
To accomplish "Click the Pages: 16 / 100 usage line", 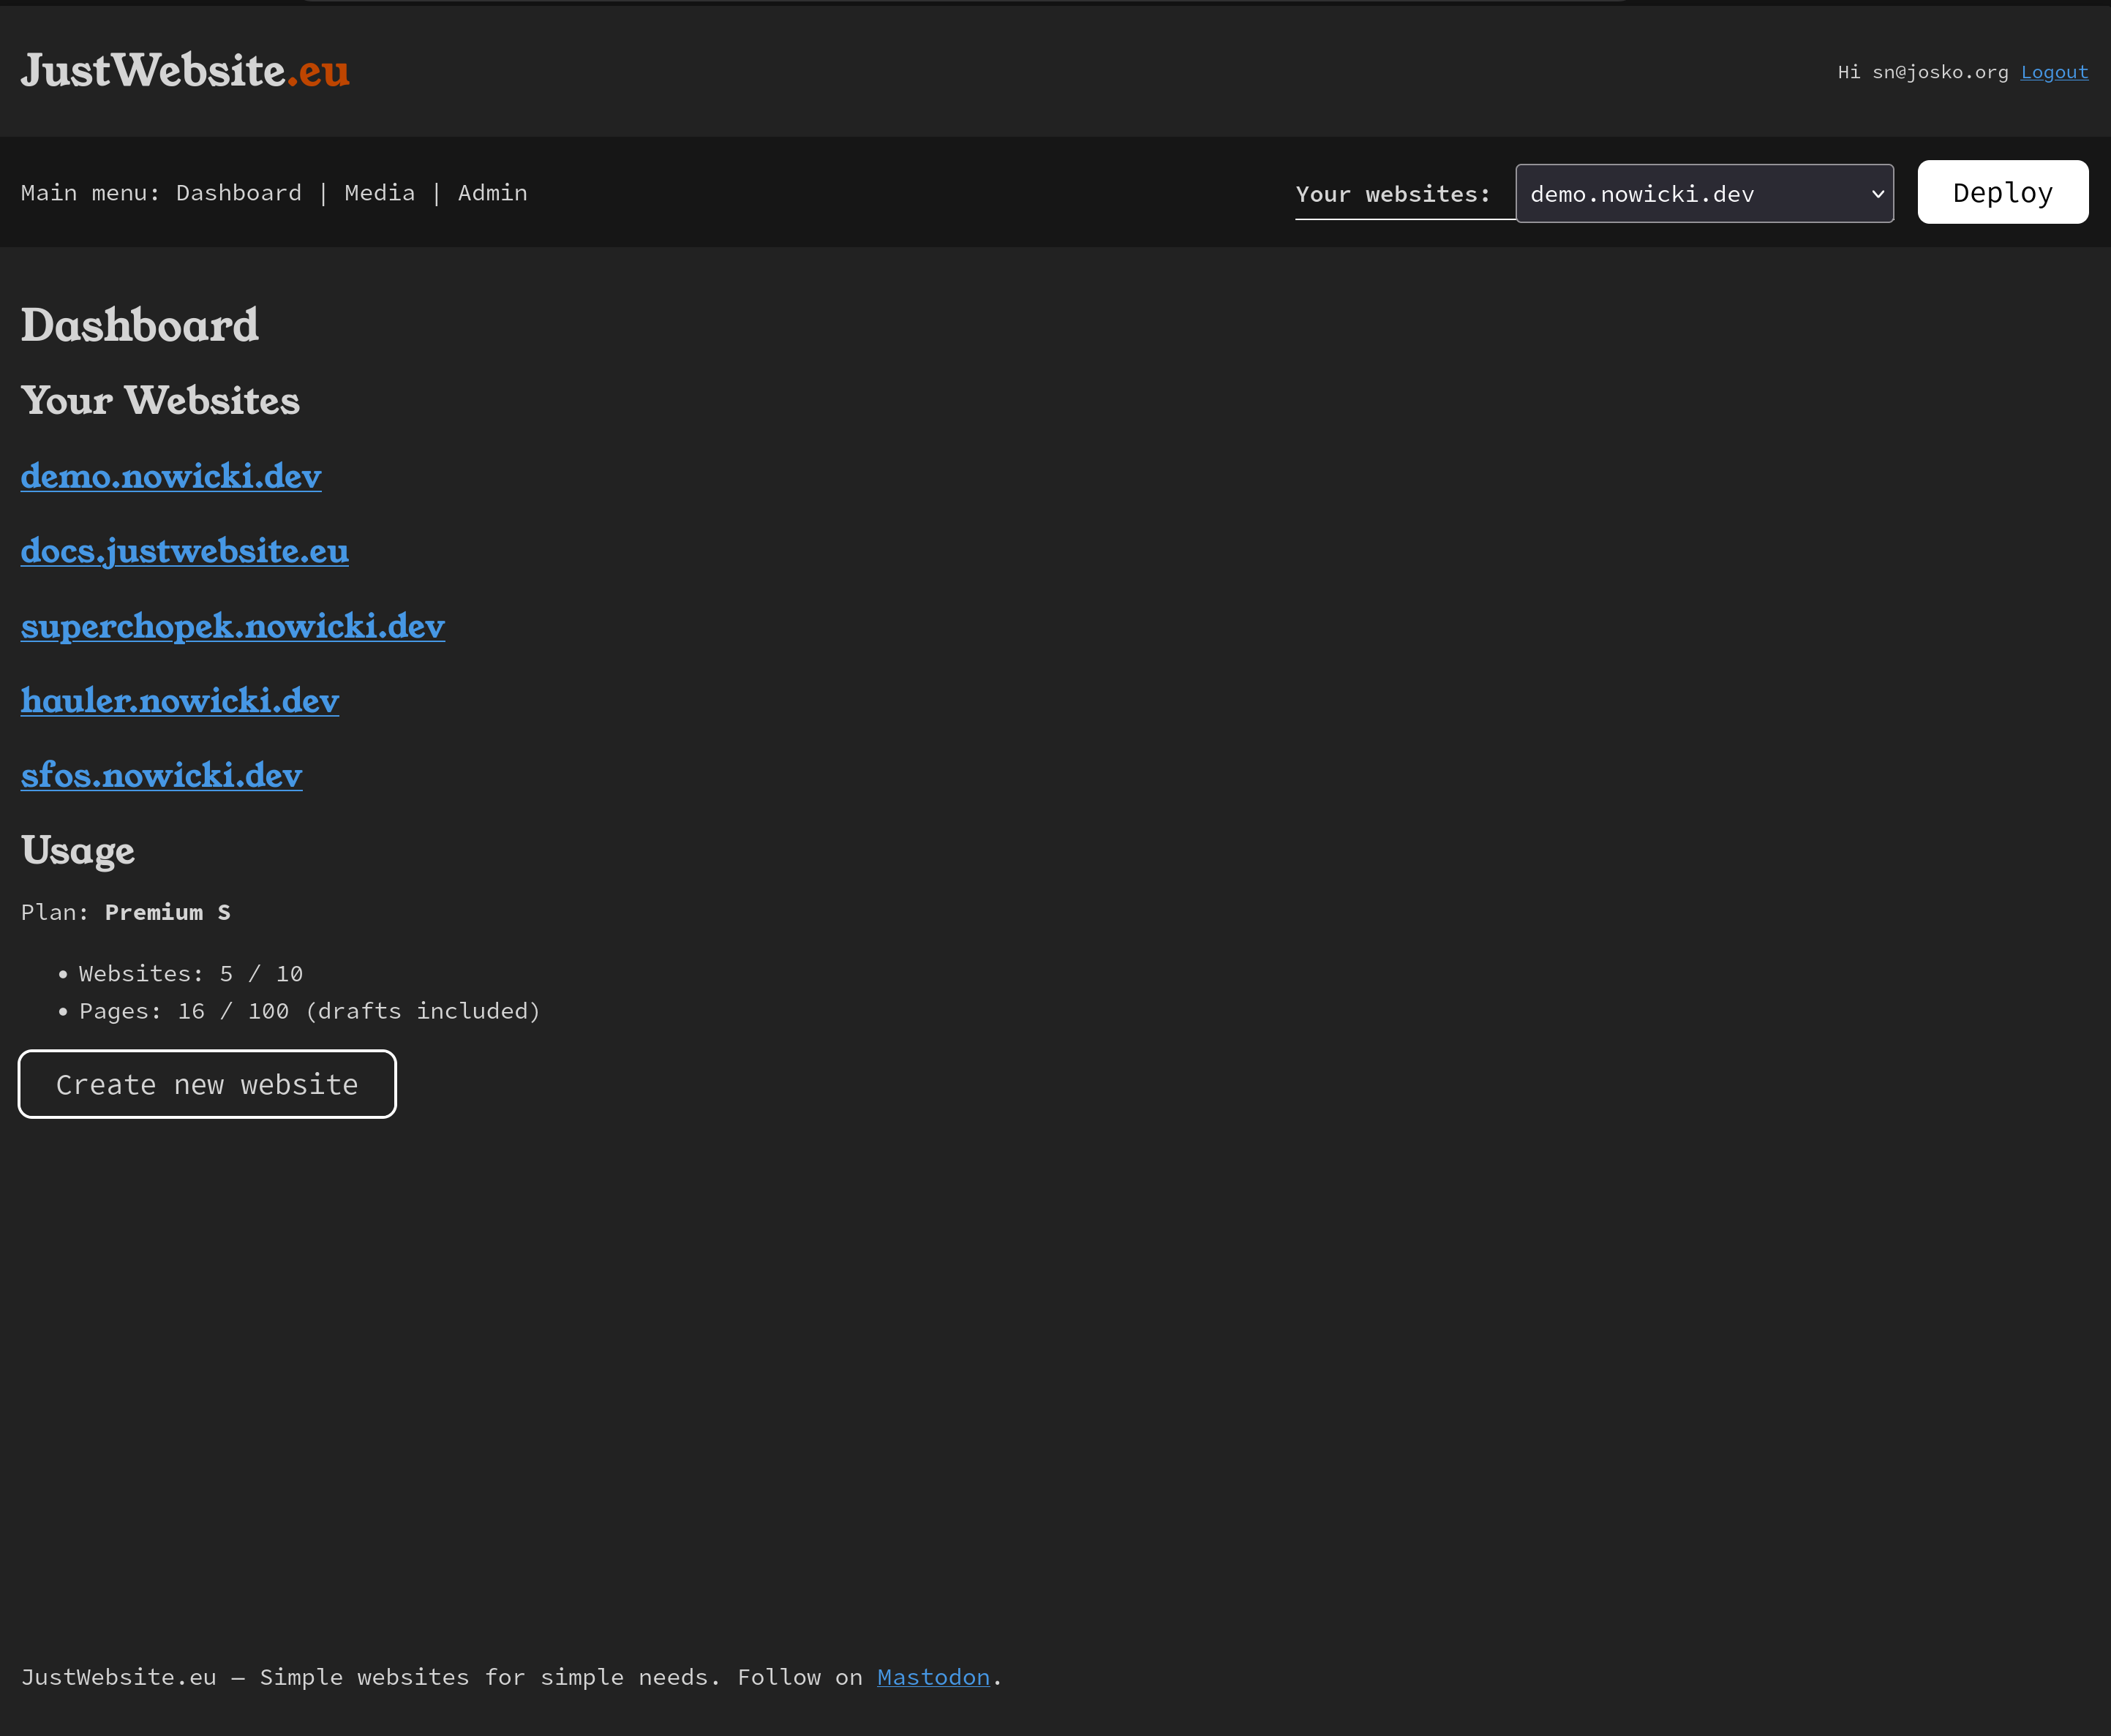I will click(x=310, y=1011).
